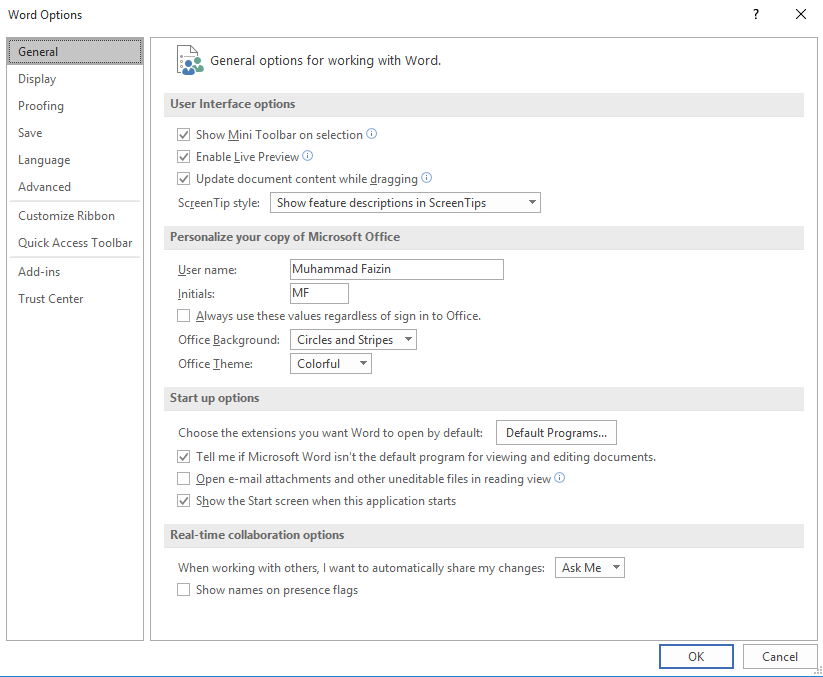This screenshot has height=677, width=823.
Task: Enable Always use these values checkbox
Action: coord(184,316)
